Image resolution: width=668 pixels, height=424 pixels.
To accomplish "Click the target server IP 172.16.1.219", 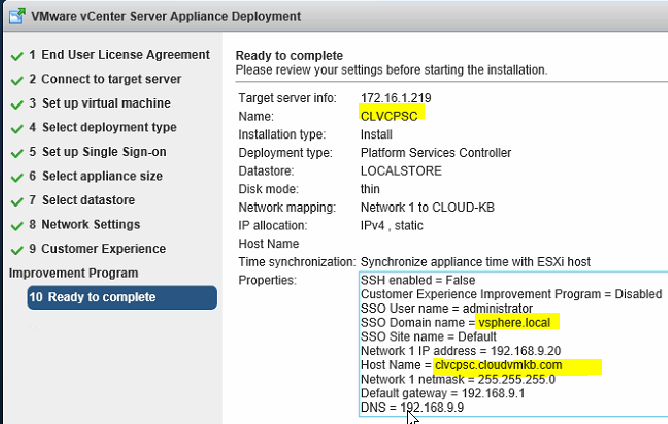I will click(x=396, y=98).
